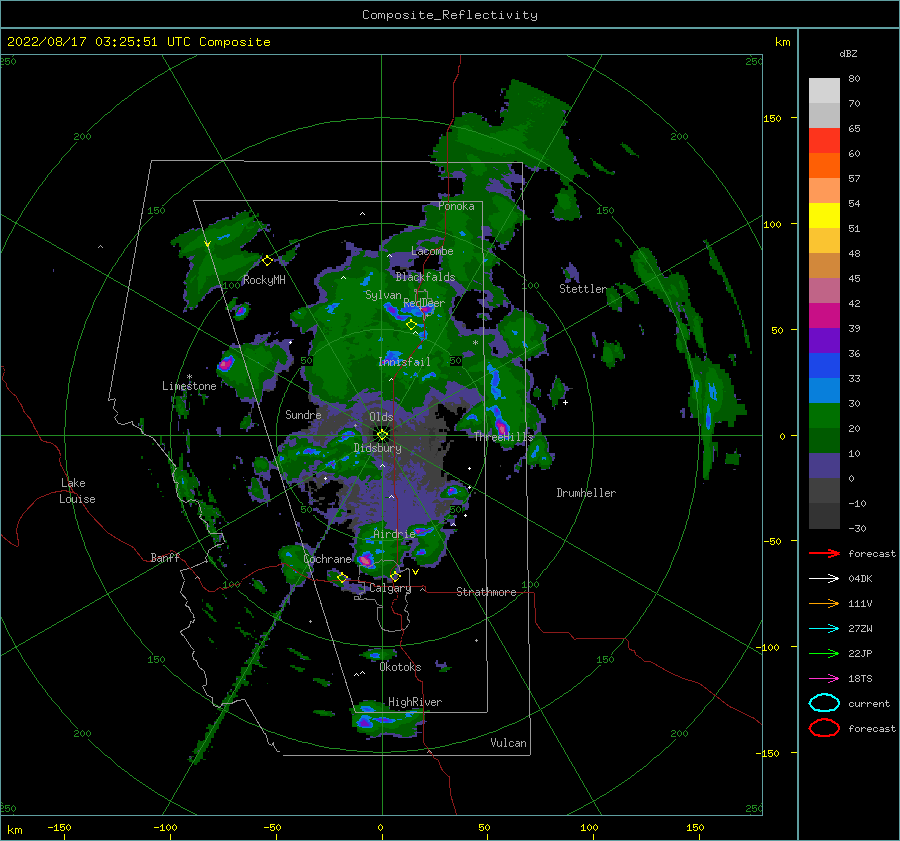Select the brown 45-48 dBZ swatch
The image size is (900, 841).
coord(824,265)
